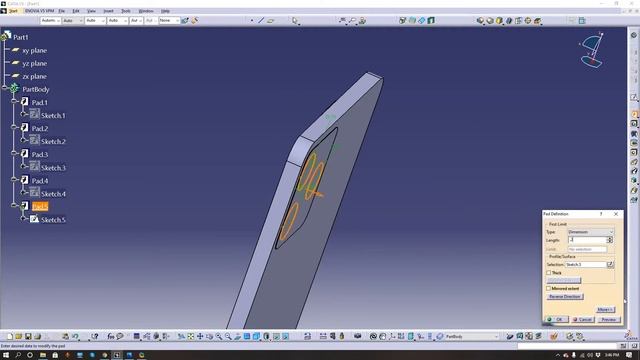
Task: Click the Open file folder icon
Action: pos(18,336)
